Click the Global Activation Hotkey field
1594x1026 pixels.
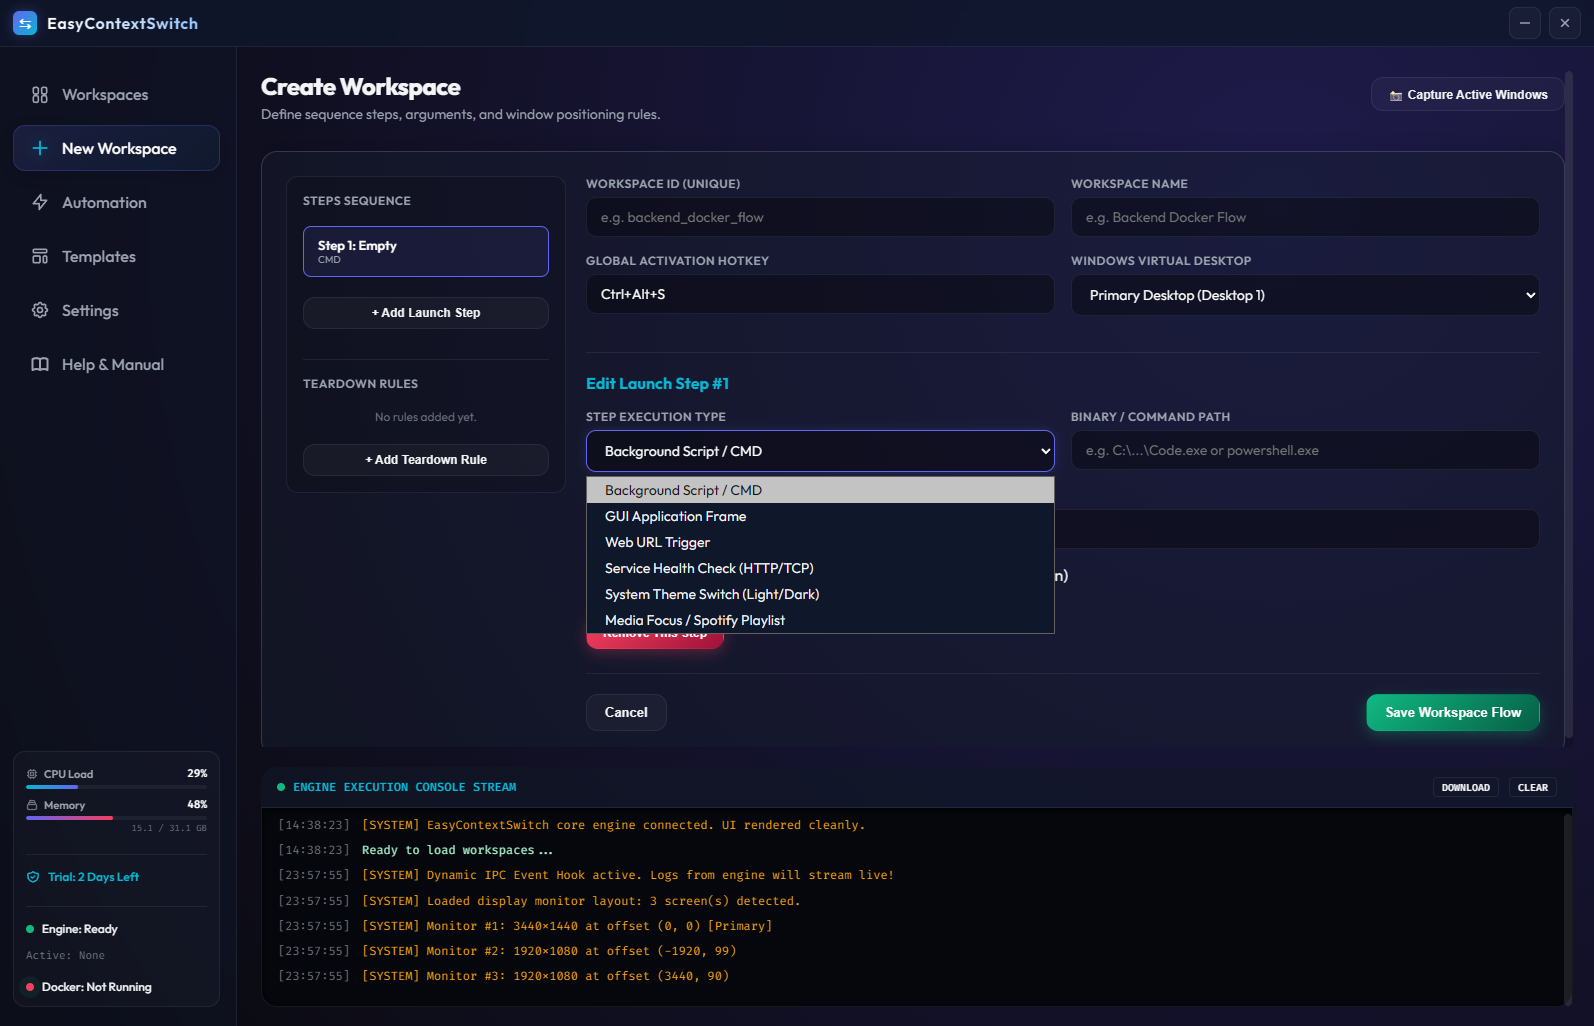click(820, 294)
